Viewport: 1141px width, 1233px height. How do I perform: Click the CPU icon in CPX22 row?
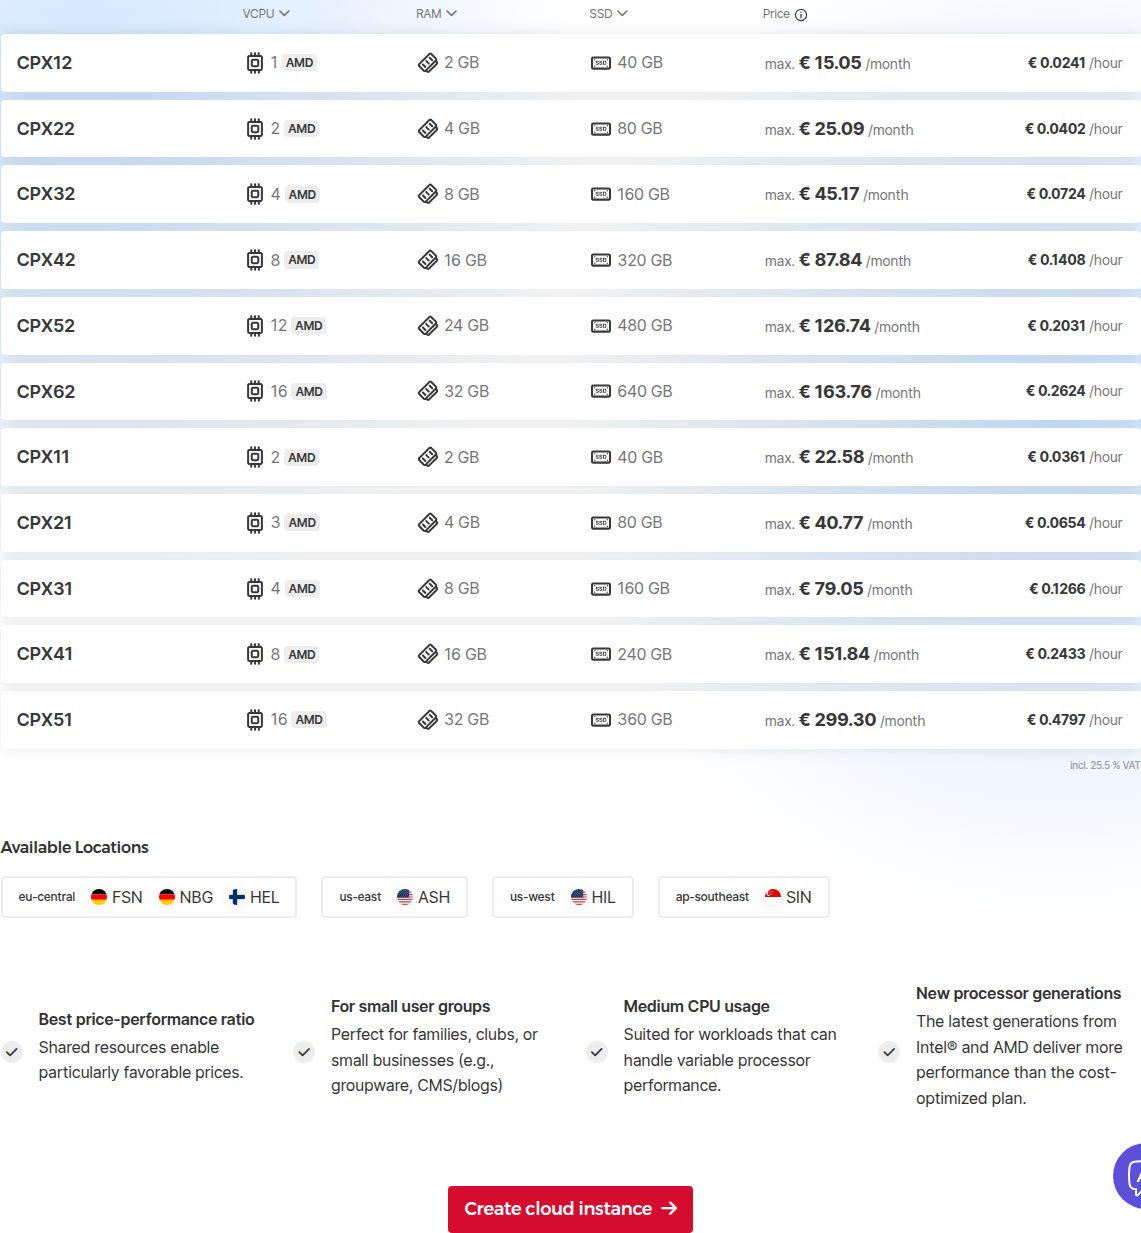click(x=255, y=129)
